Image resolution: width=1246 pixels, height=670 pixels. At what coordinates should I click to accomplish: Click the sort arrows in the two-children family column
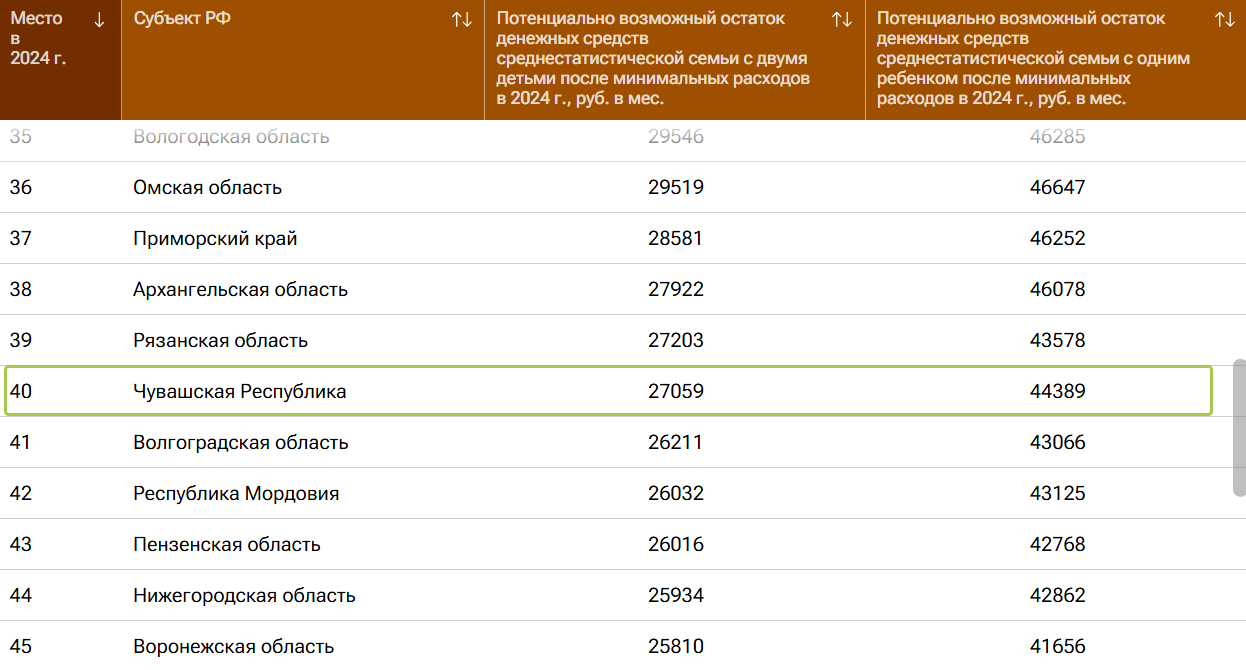tap(842, 20)
